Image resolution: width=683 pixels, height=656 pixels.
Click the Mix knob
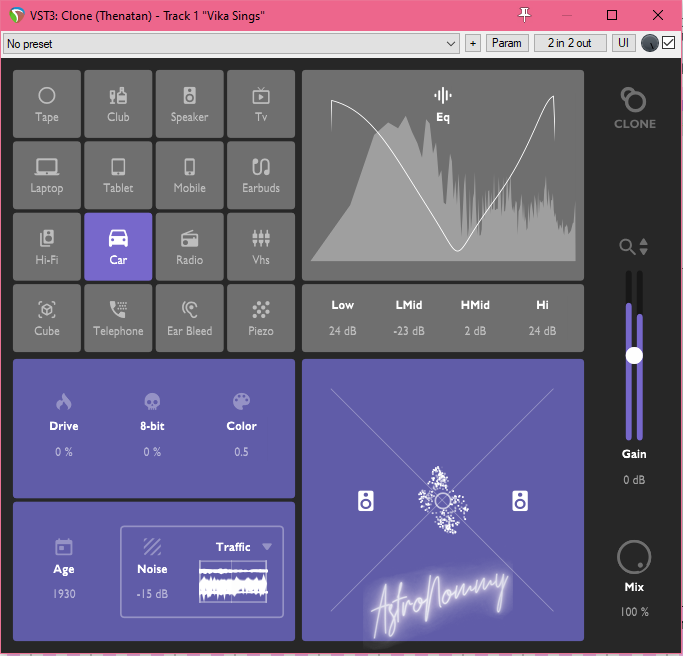click(x=634, y=557)
